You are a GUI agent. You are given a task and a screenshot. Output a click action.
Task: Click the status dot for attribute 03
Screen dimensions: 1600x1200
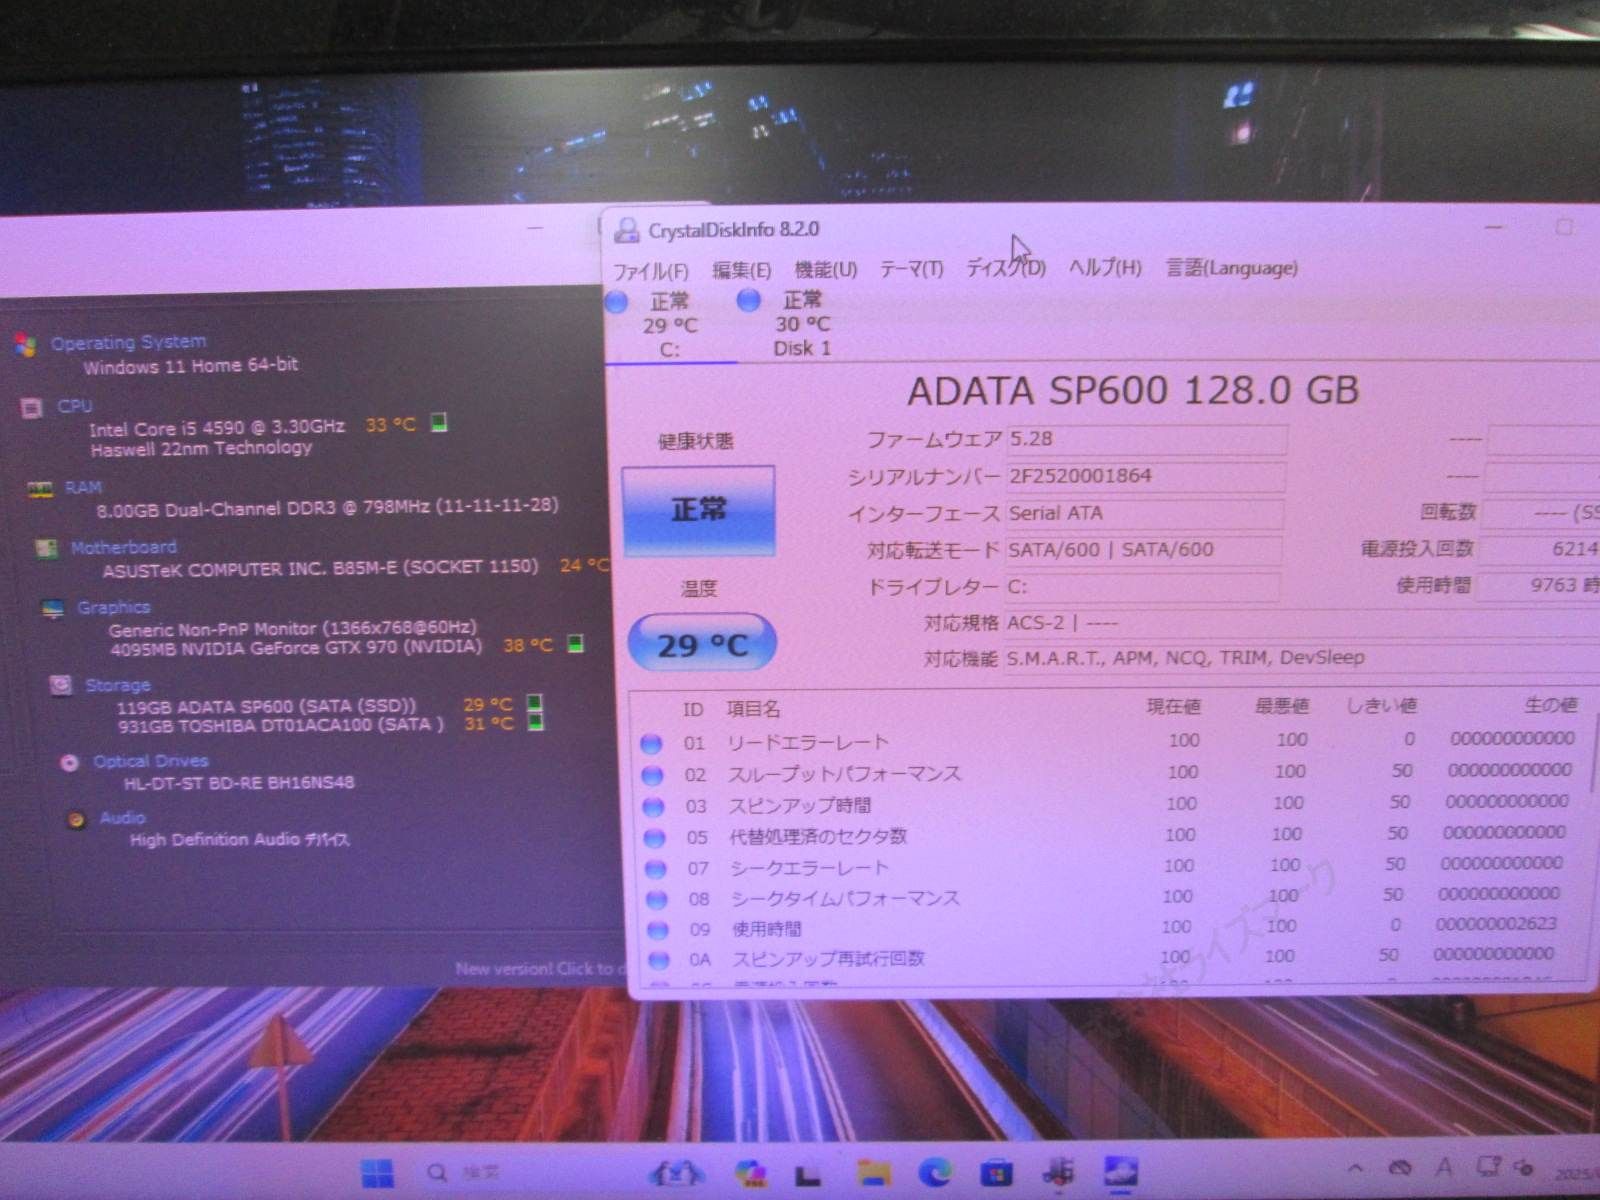point(653,806)
